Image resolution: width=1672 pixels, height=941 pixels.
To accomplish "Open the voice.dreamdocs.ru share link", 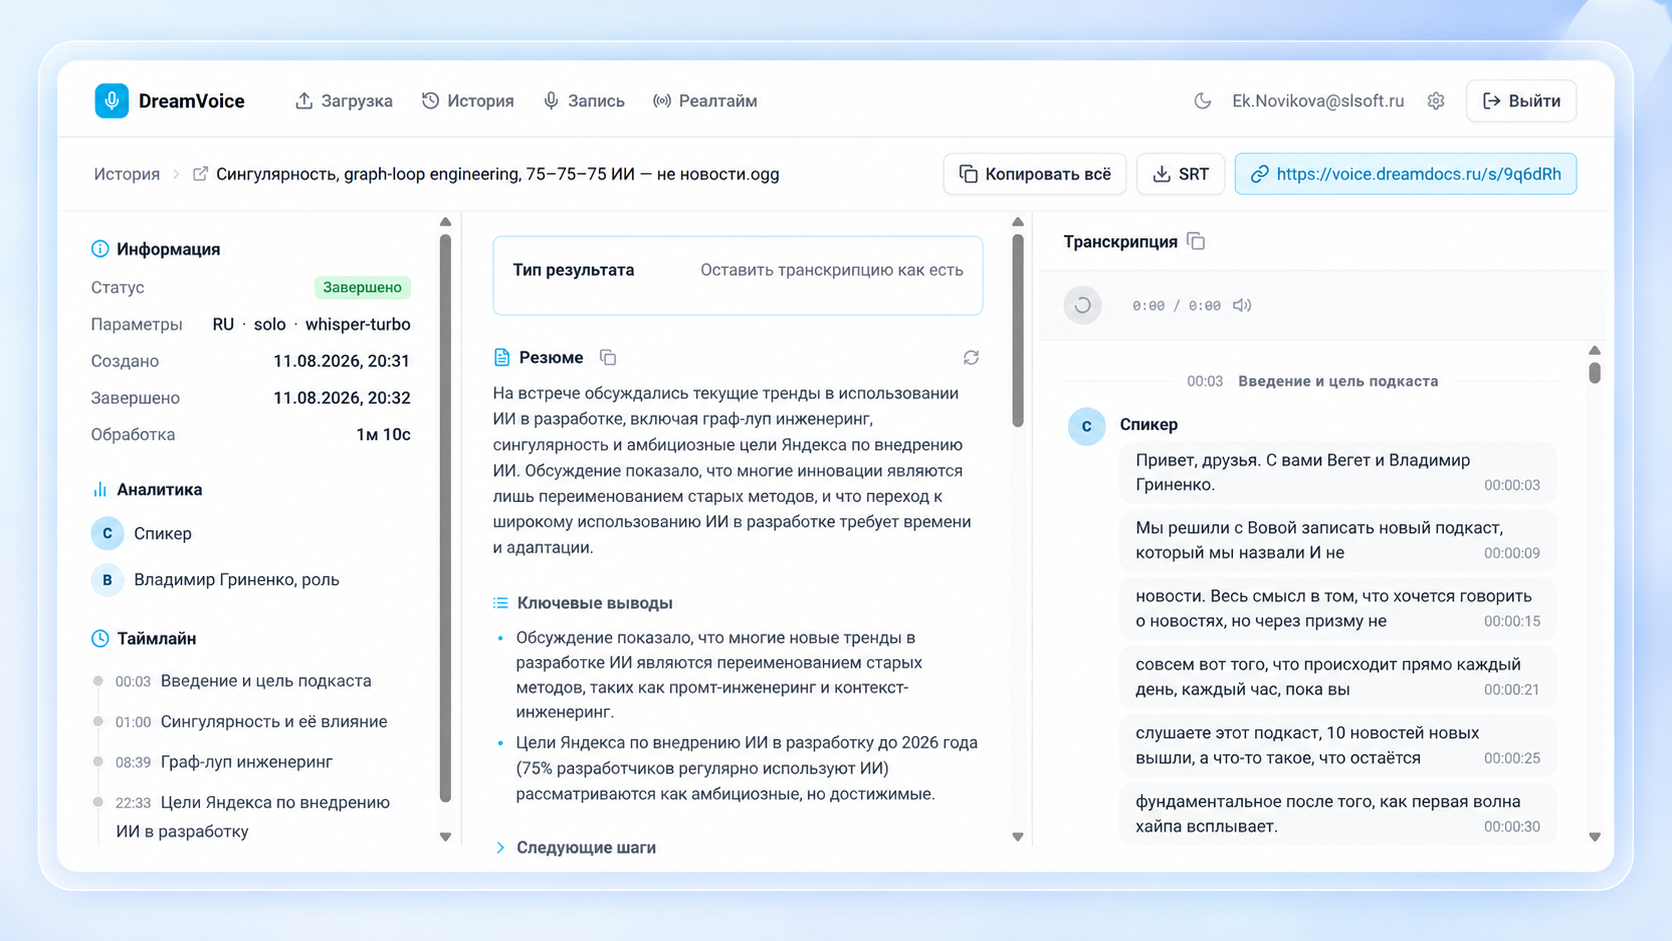I will 1406,174.
